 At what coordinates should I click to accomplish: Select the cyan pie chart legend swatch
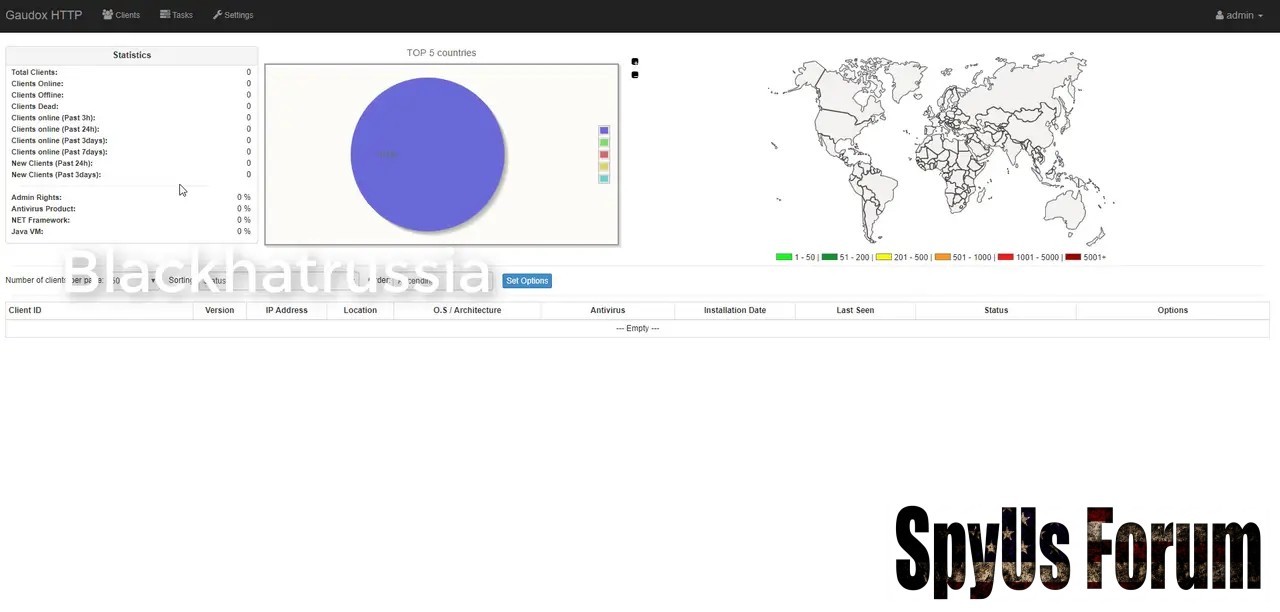pyautogui.click(x=603, y=179)
